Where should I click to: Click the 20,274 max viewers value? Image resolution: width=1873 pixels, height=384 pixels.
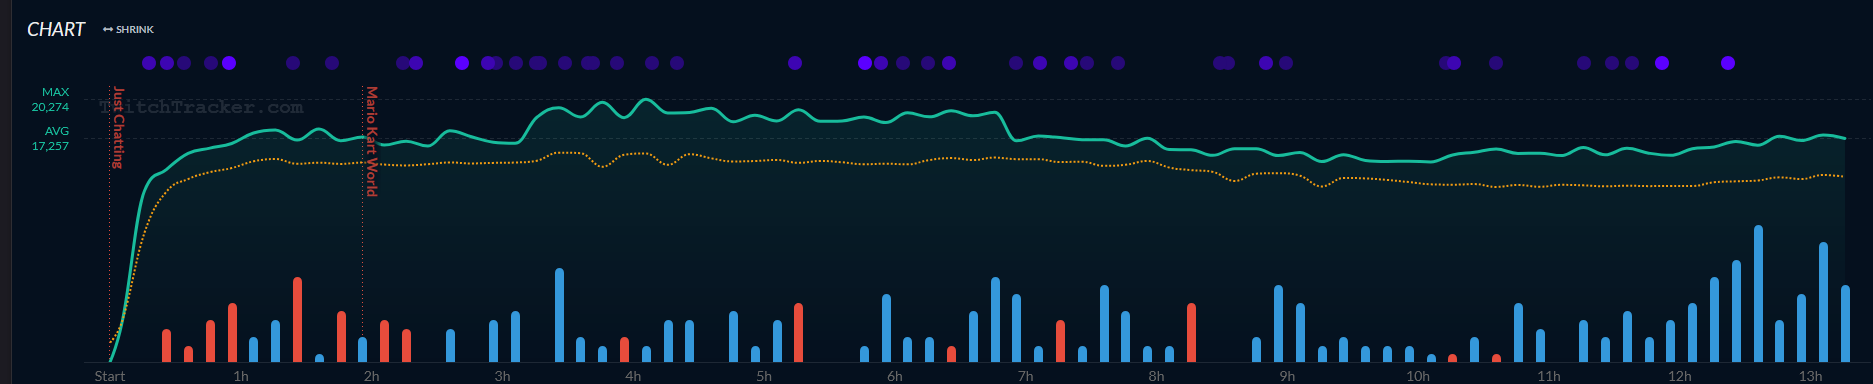pyautogui.click(x=50, y=107)
